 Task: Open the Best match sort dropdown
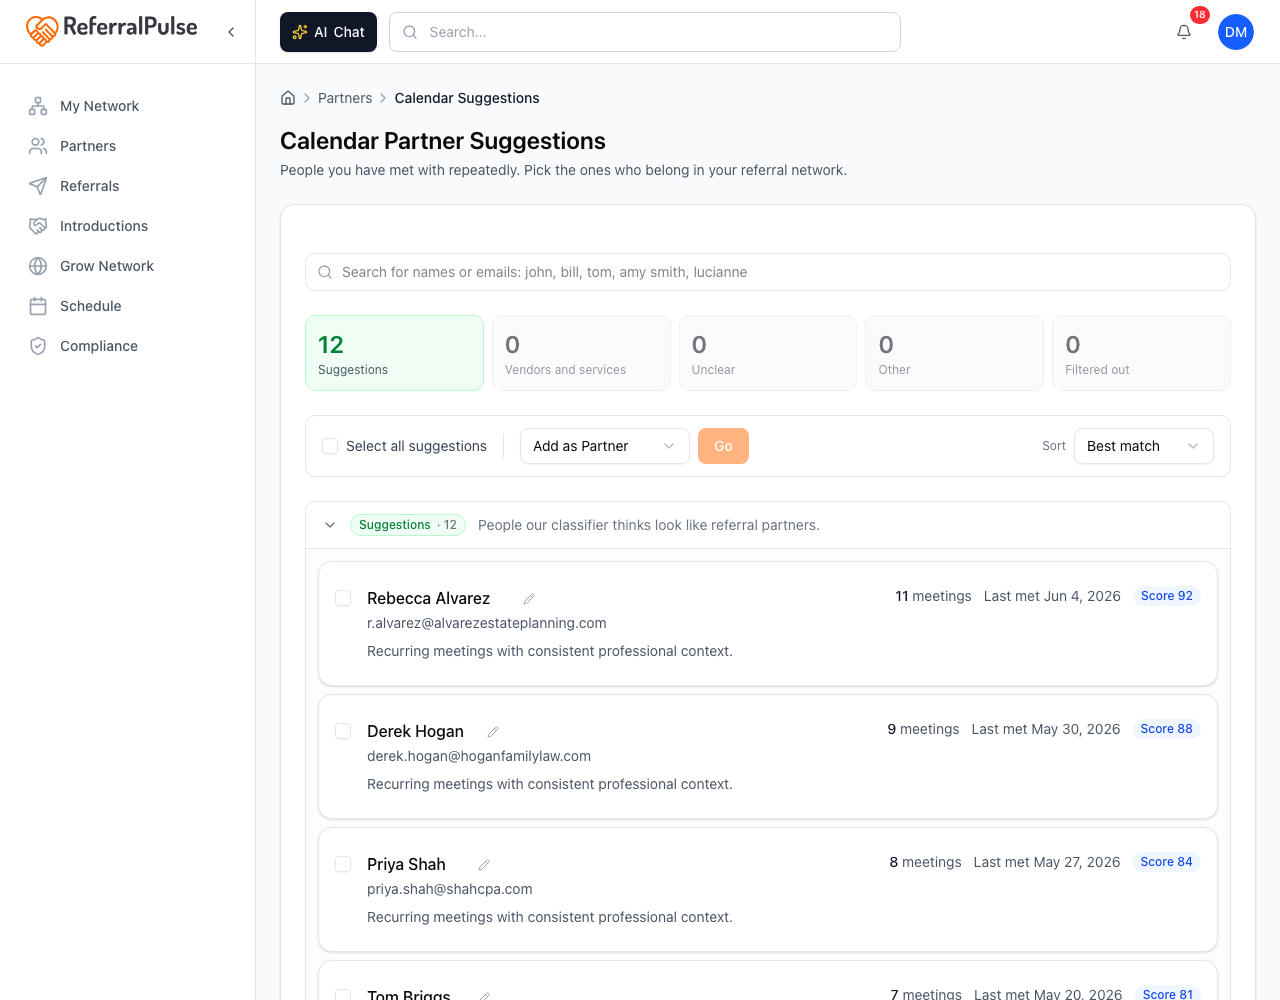pos(1144,446)
